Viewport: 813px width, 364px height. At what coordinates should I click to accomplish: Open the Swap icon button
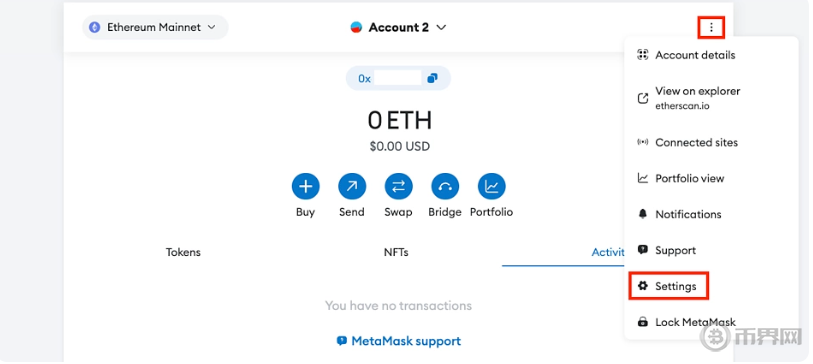pyautogui.click(x=398, y=187)
